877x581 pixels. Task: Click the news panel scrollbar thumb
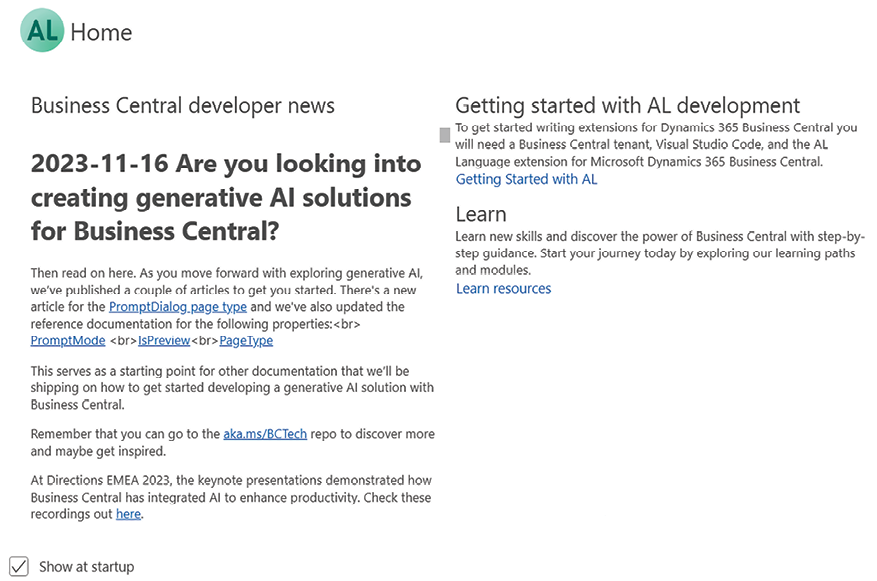pos(445,135)
